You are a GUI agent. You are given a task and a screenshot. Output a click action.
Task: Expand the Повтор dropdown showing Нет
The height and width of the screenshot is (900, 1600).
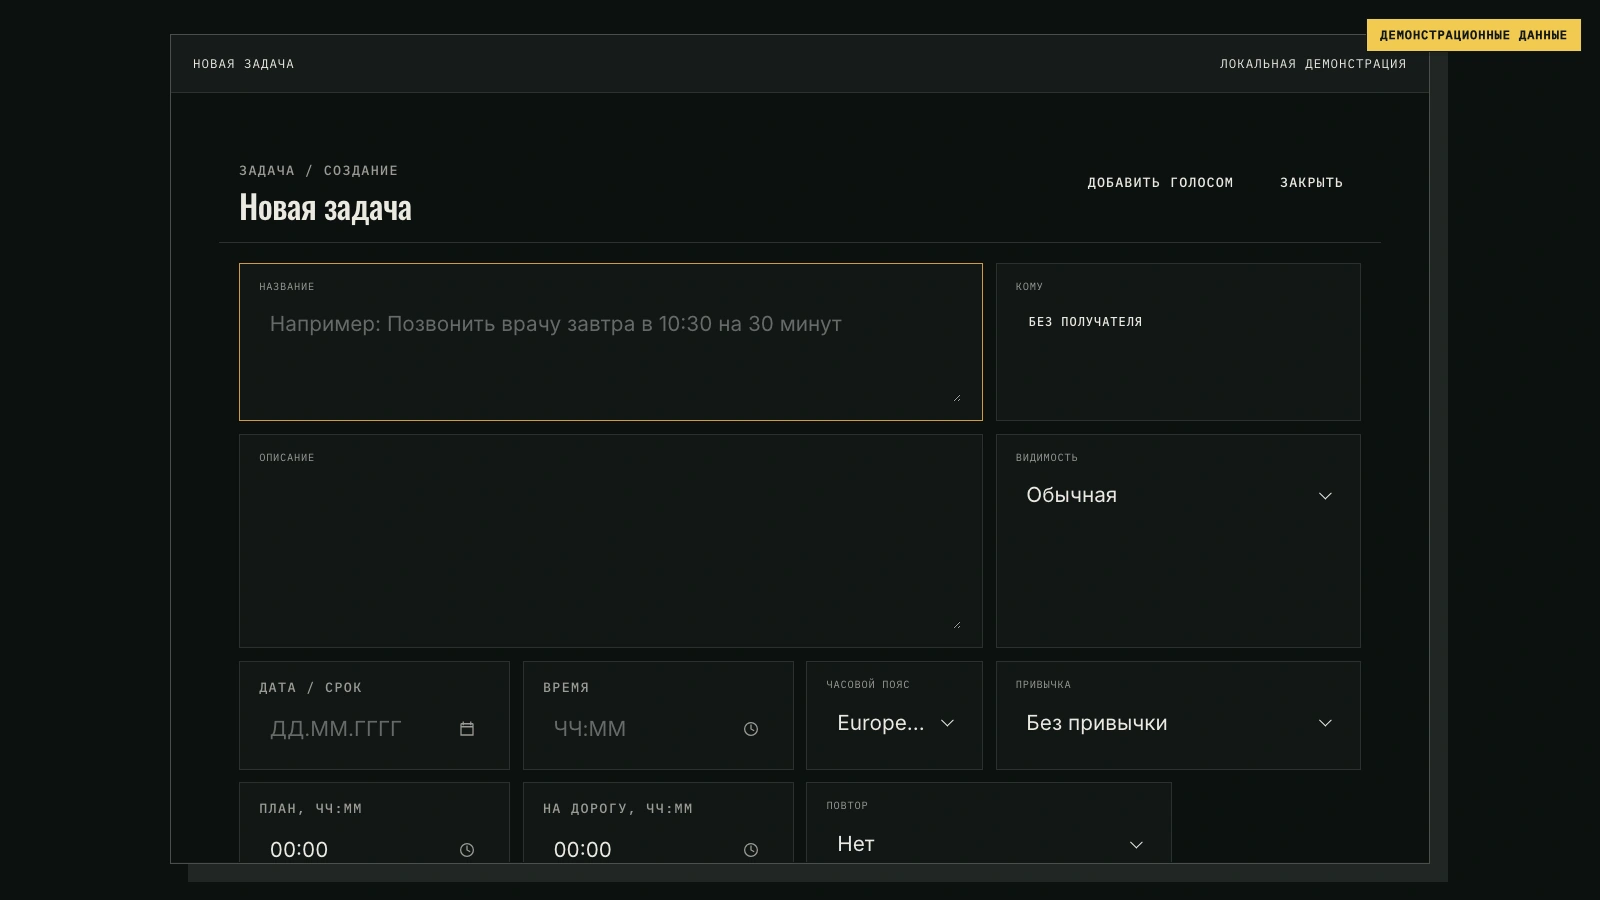point(989,844)
